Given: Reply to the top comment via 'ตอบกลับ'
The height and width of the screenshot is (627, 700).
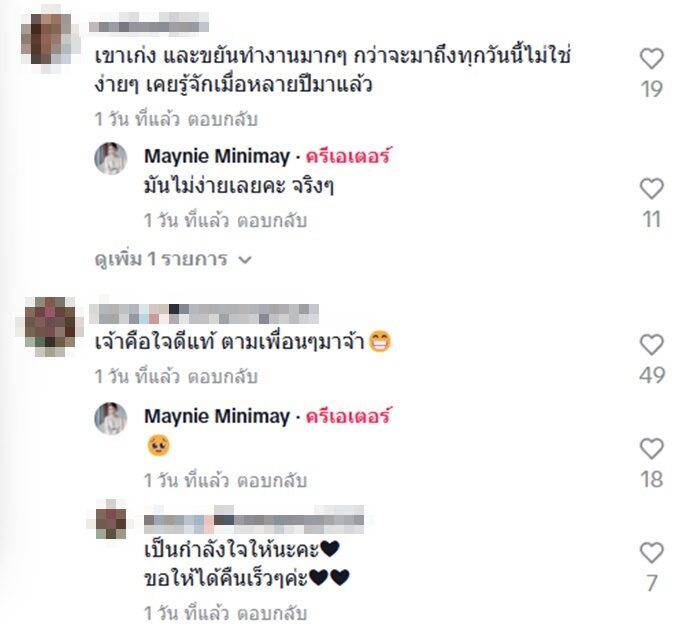Looking at the screenshot, I should (222, 120).
